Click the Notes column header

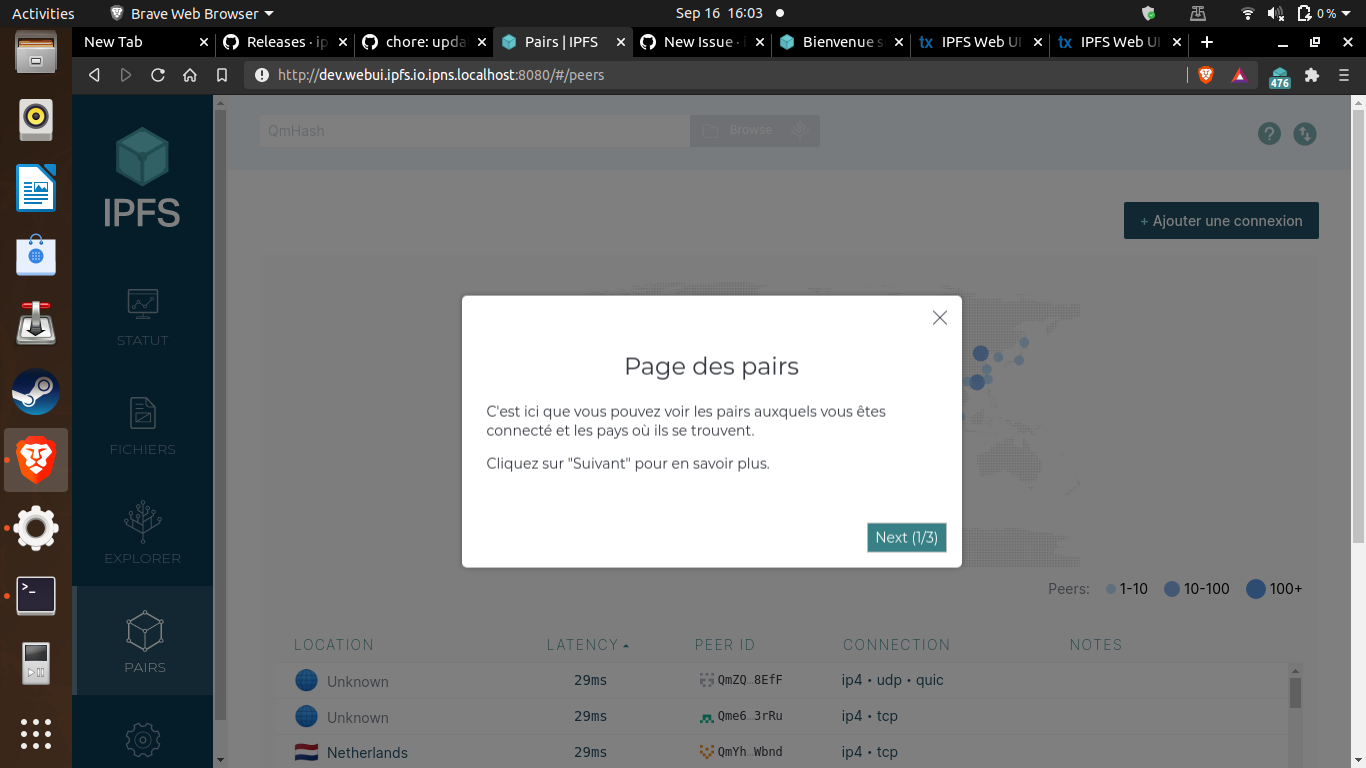click(1096, 645)
